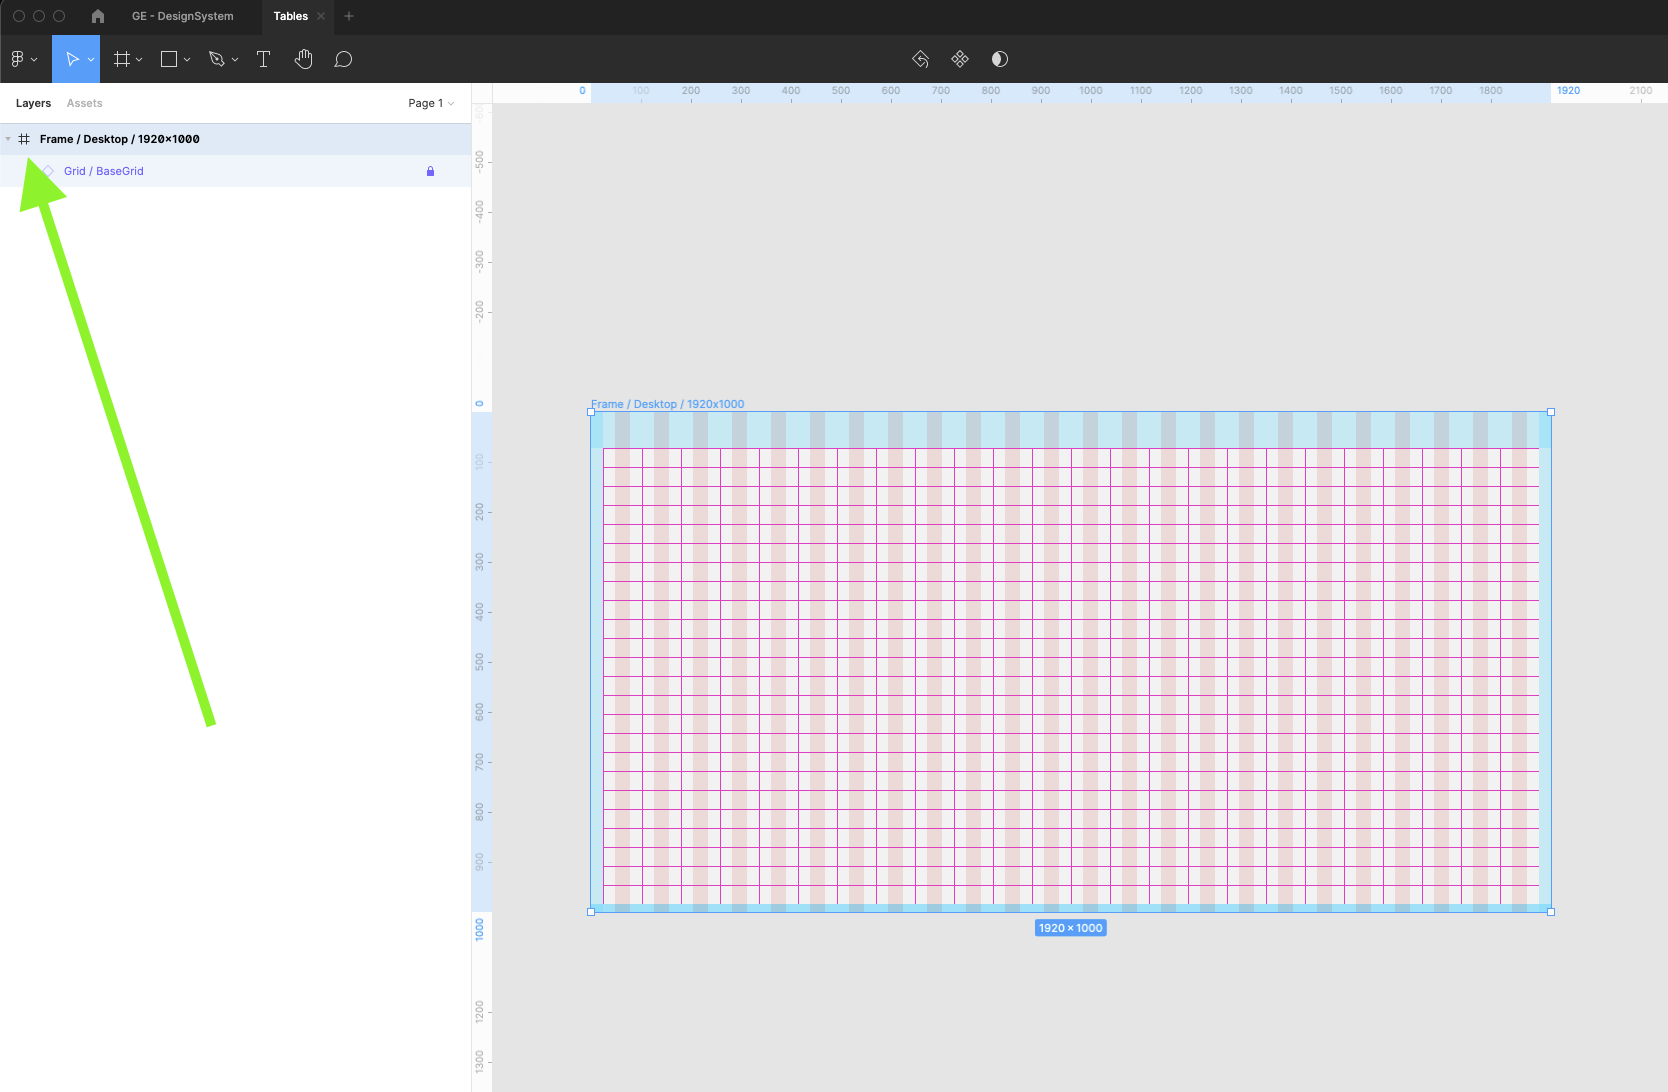Click the Reset instance icon
Image resolution: width=1668 pixels, height=1092 pixels.
[920, 60]
